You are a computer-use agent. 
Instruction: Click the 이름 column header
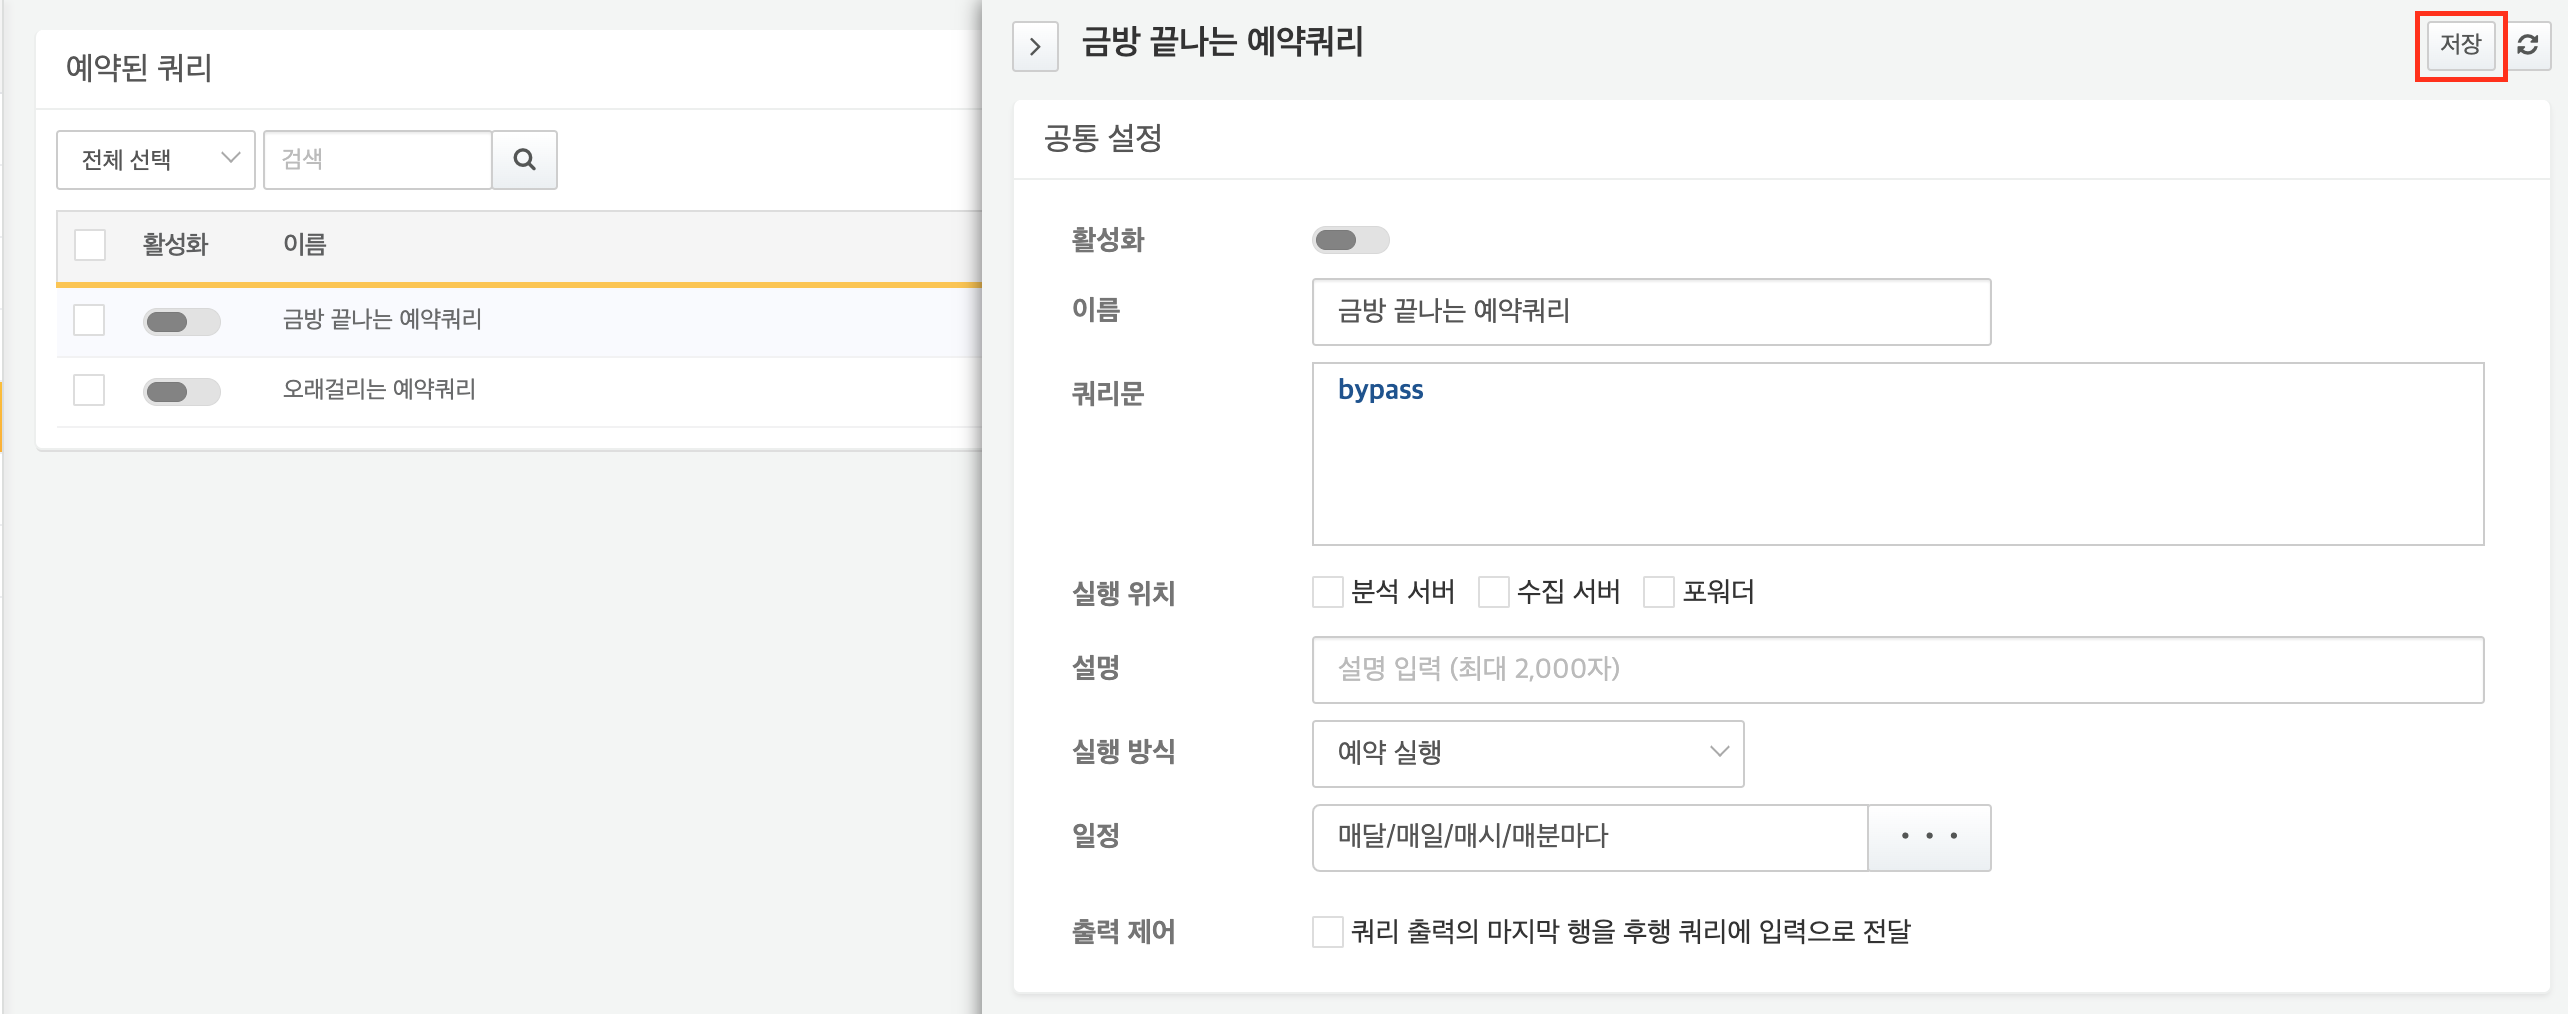[x=305, y=245]
